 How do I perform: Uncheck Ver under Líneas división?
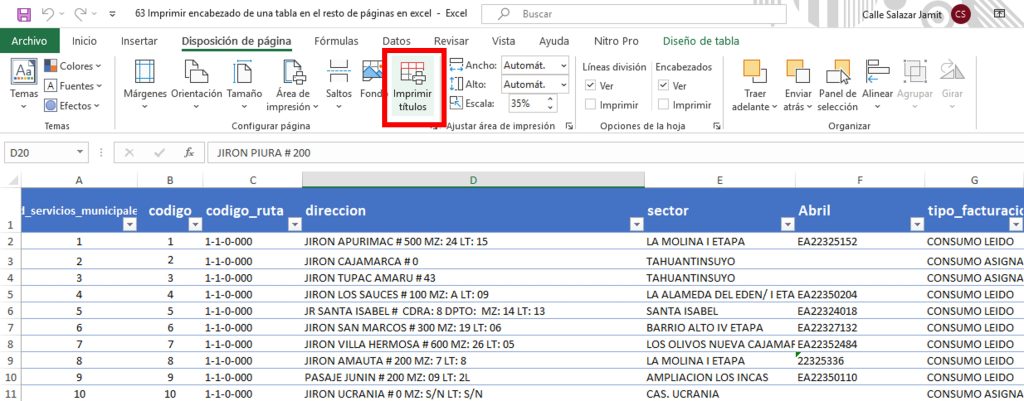[x=590, y=86]
